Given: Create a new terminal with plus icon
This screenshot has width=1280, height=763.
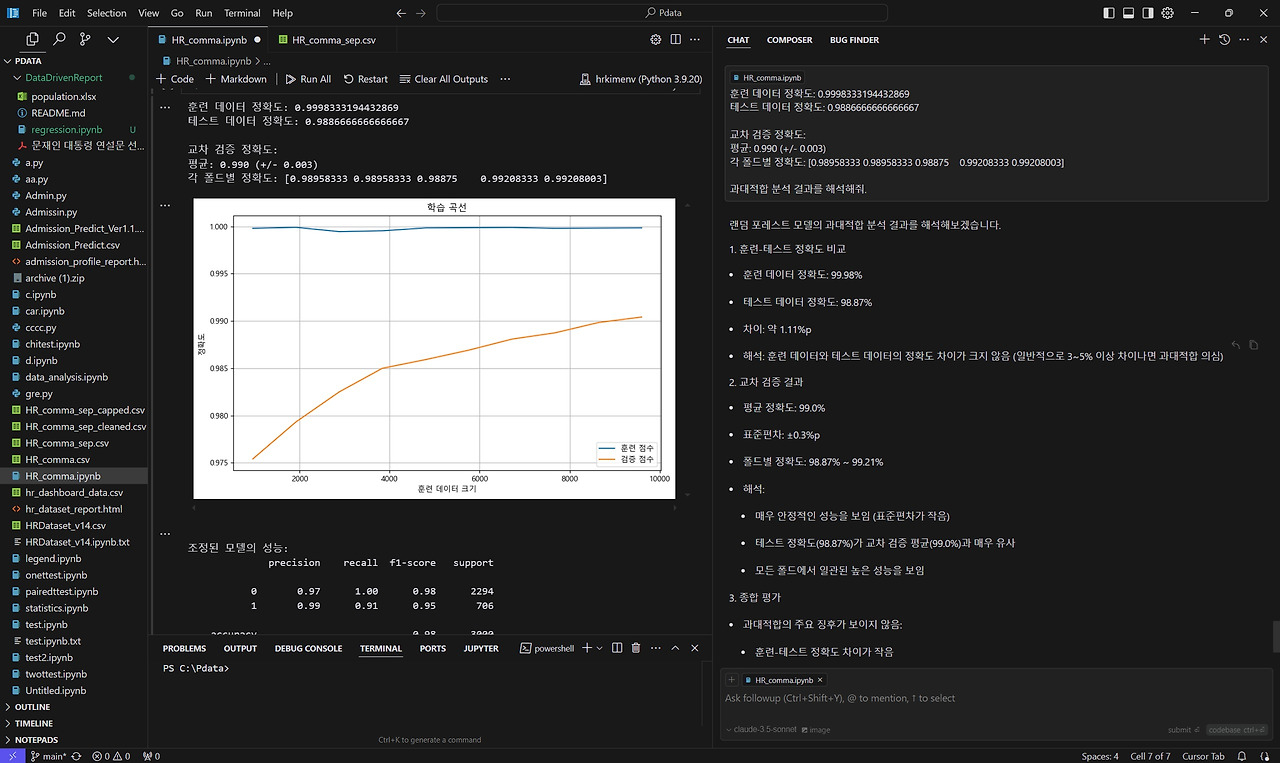Looking at the screenshot, I should pyautogui.click(x=587, y=648).
